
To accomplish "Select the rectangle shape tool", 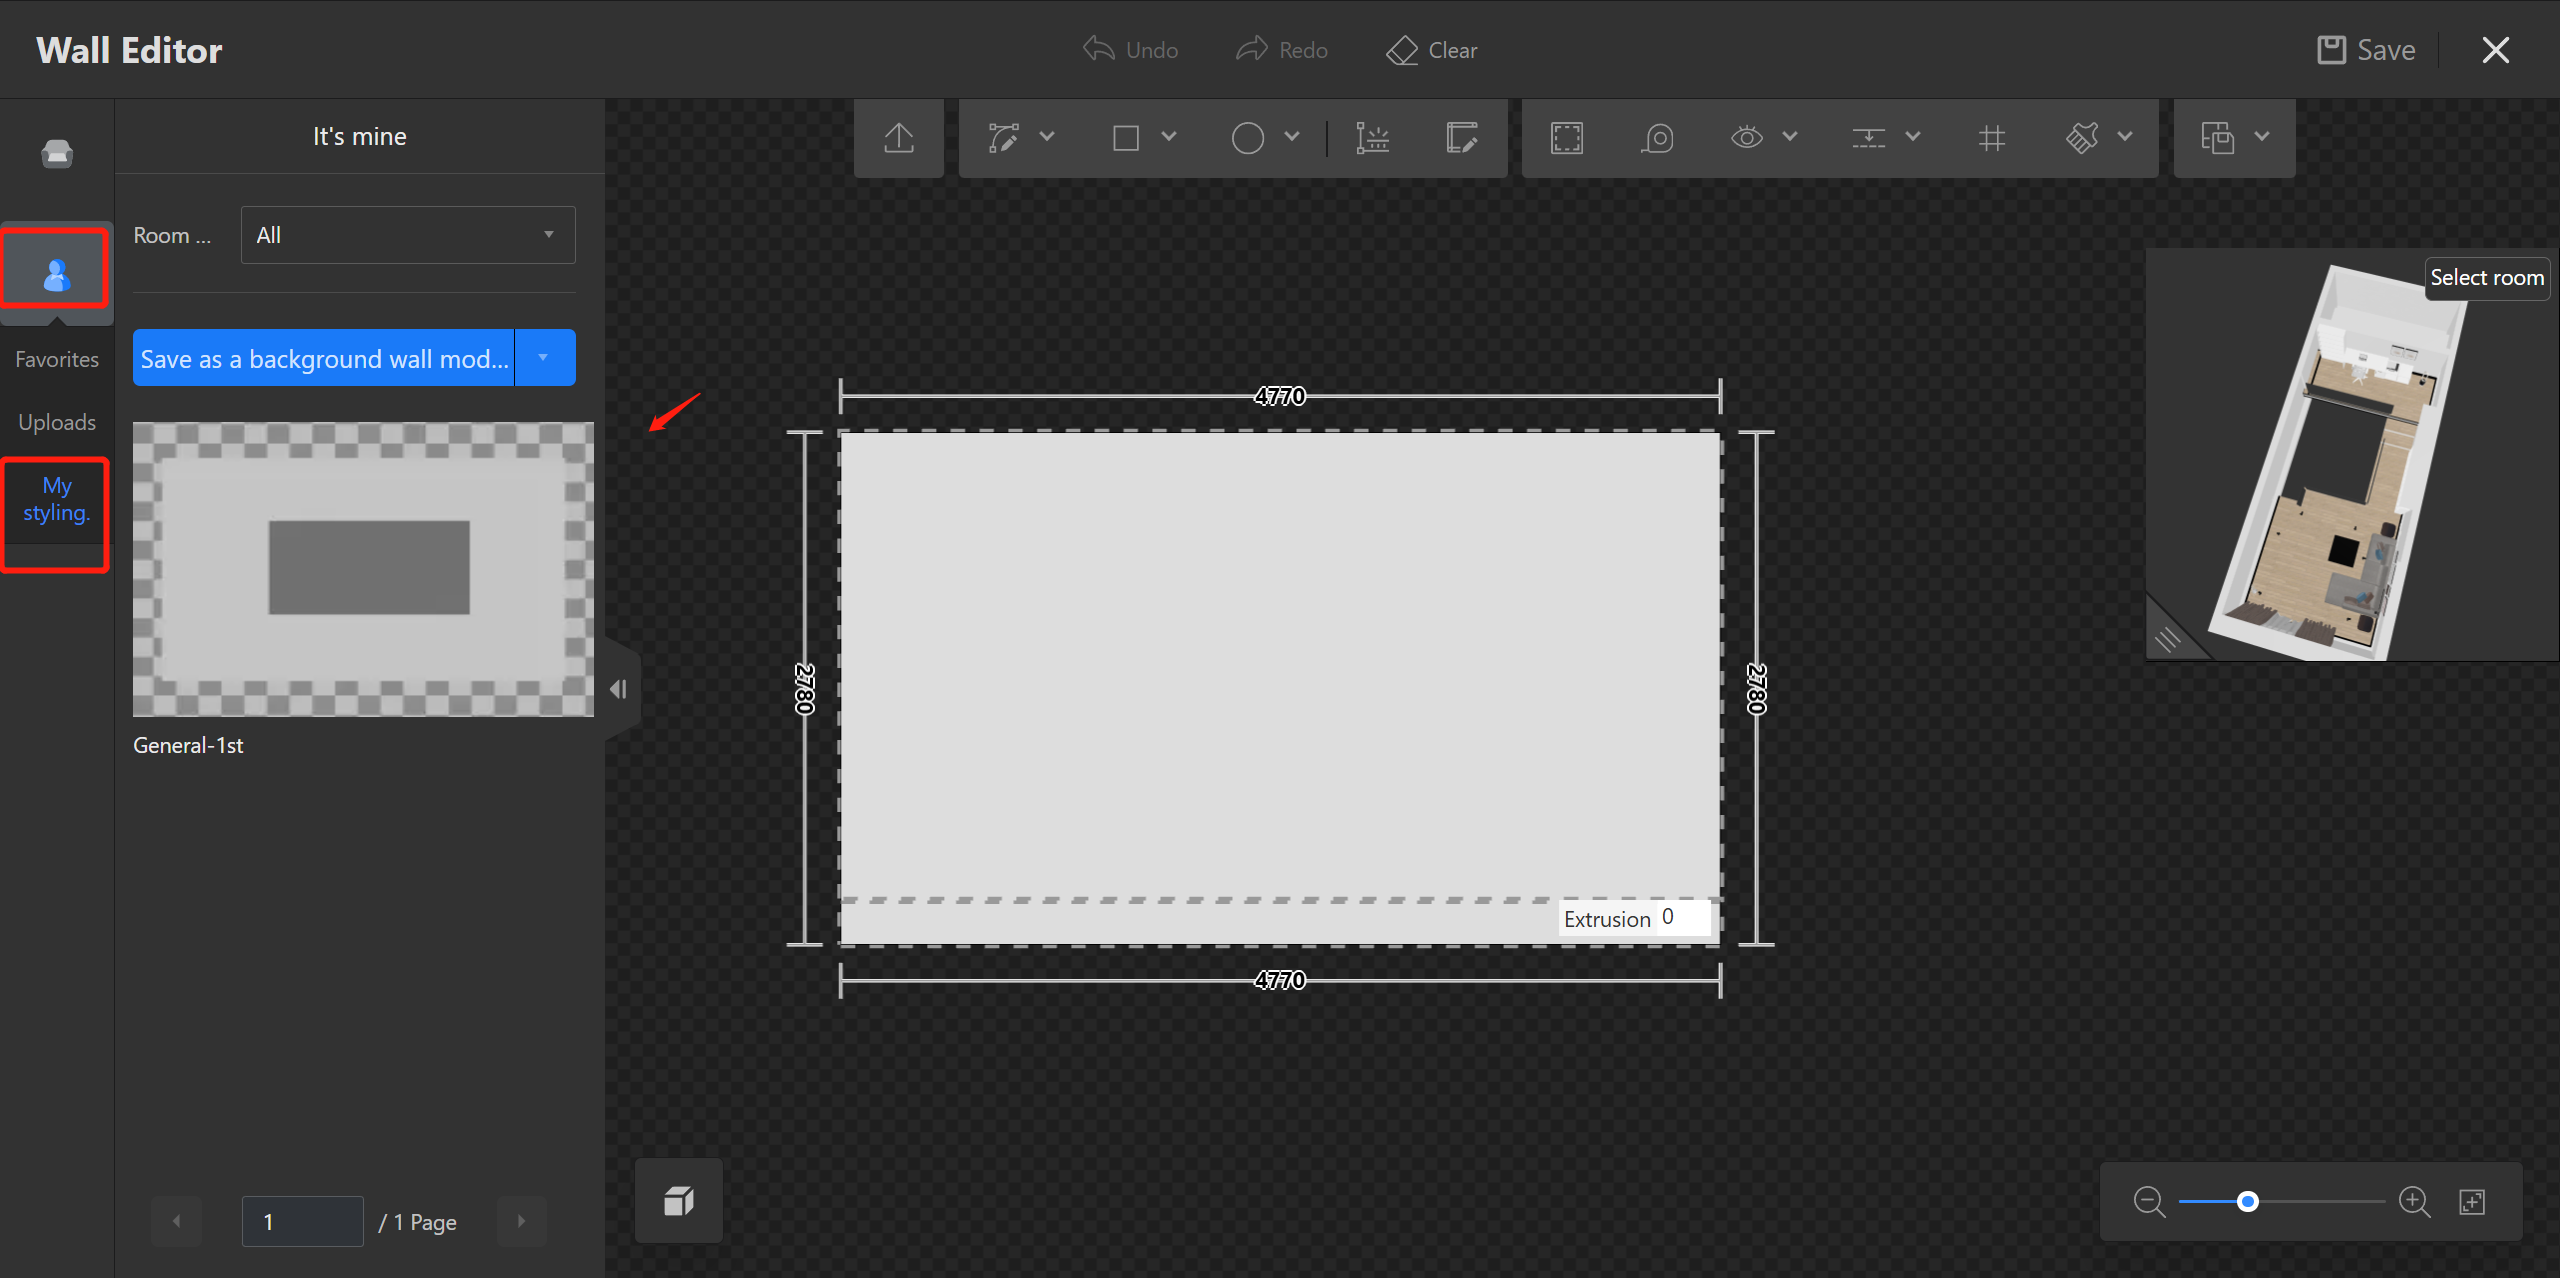I will [x=1126, y=138].
